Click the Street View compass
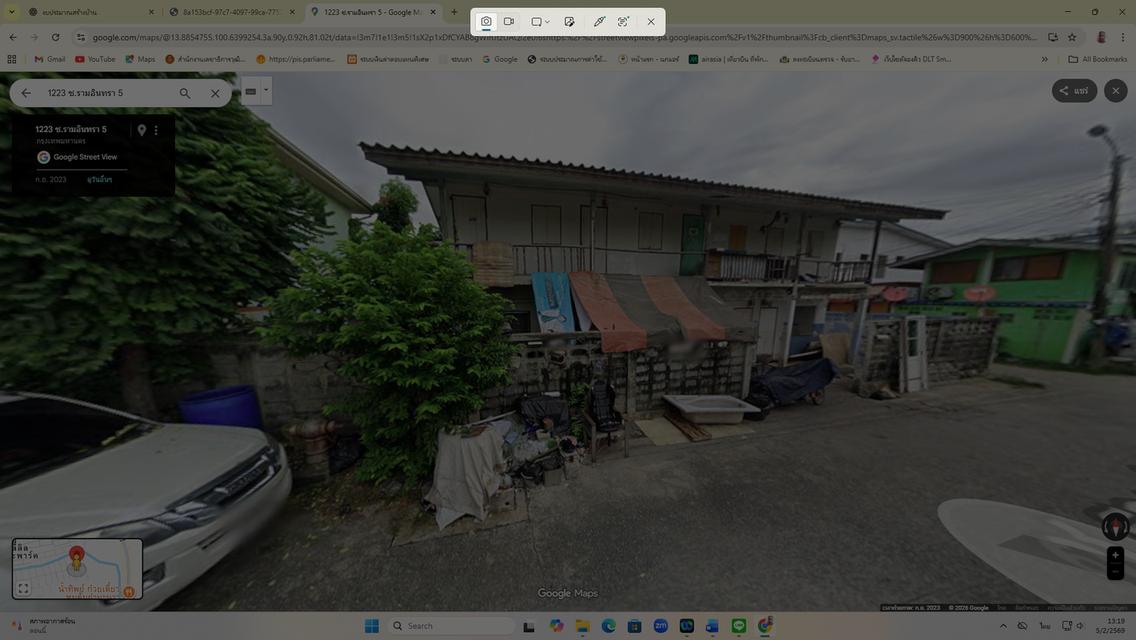1136x640 pixels. coord(1115,526)
